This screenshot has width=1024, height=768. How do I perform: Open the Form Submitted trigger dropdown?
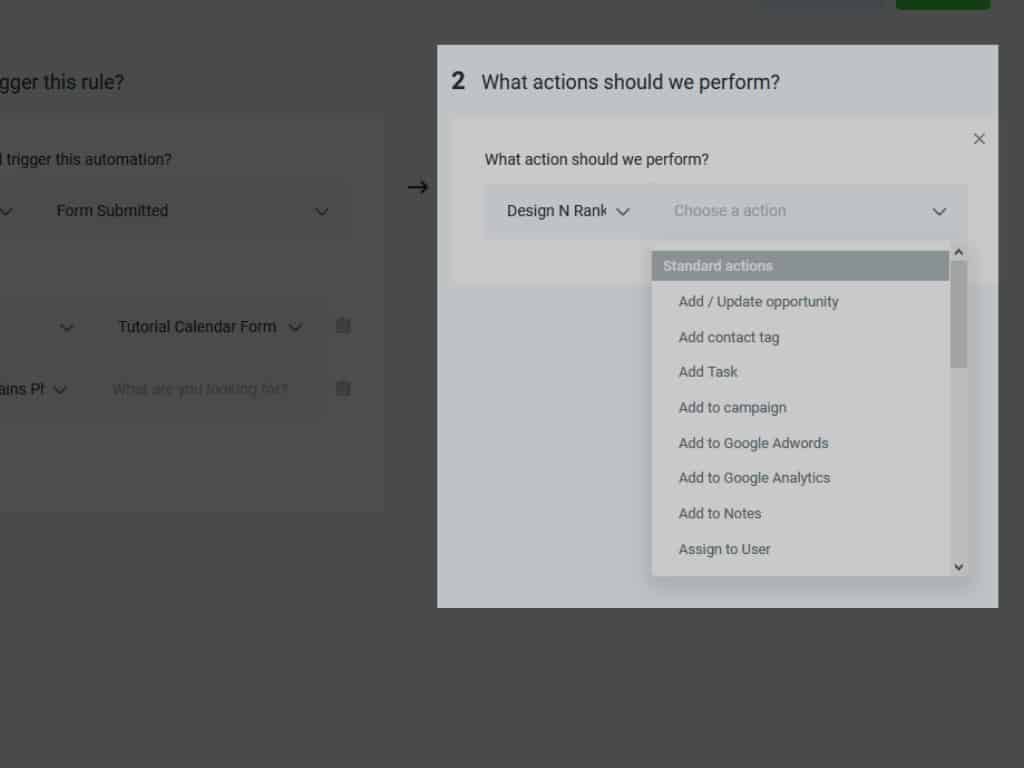point(192,211)
